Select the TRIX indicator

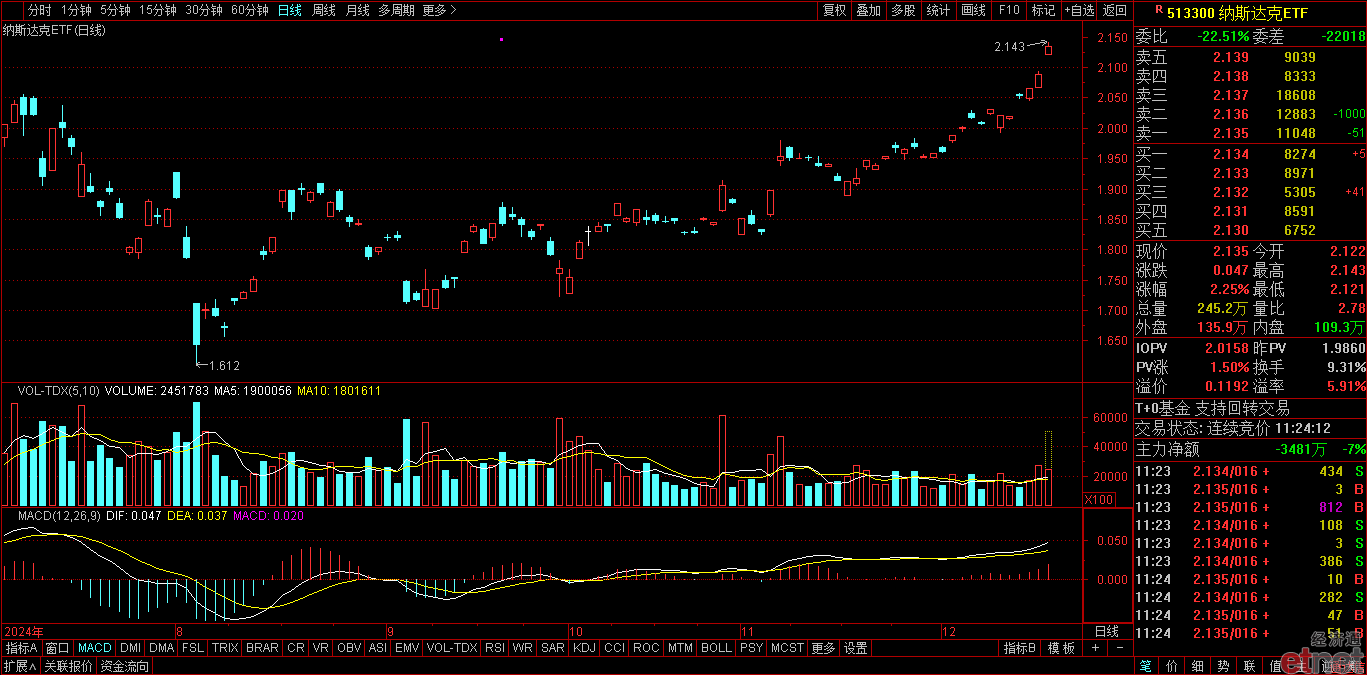tap(225, 648)
